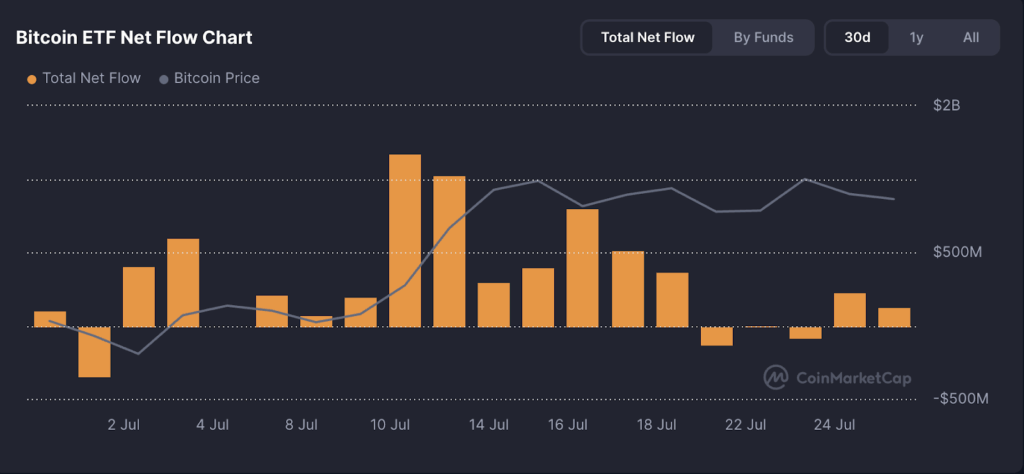Switch to the Total Net Flow tab
The width and height of the screenshot is (1024, 474).
647,38
